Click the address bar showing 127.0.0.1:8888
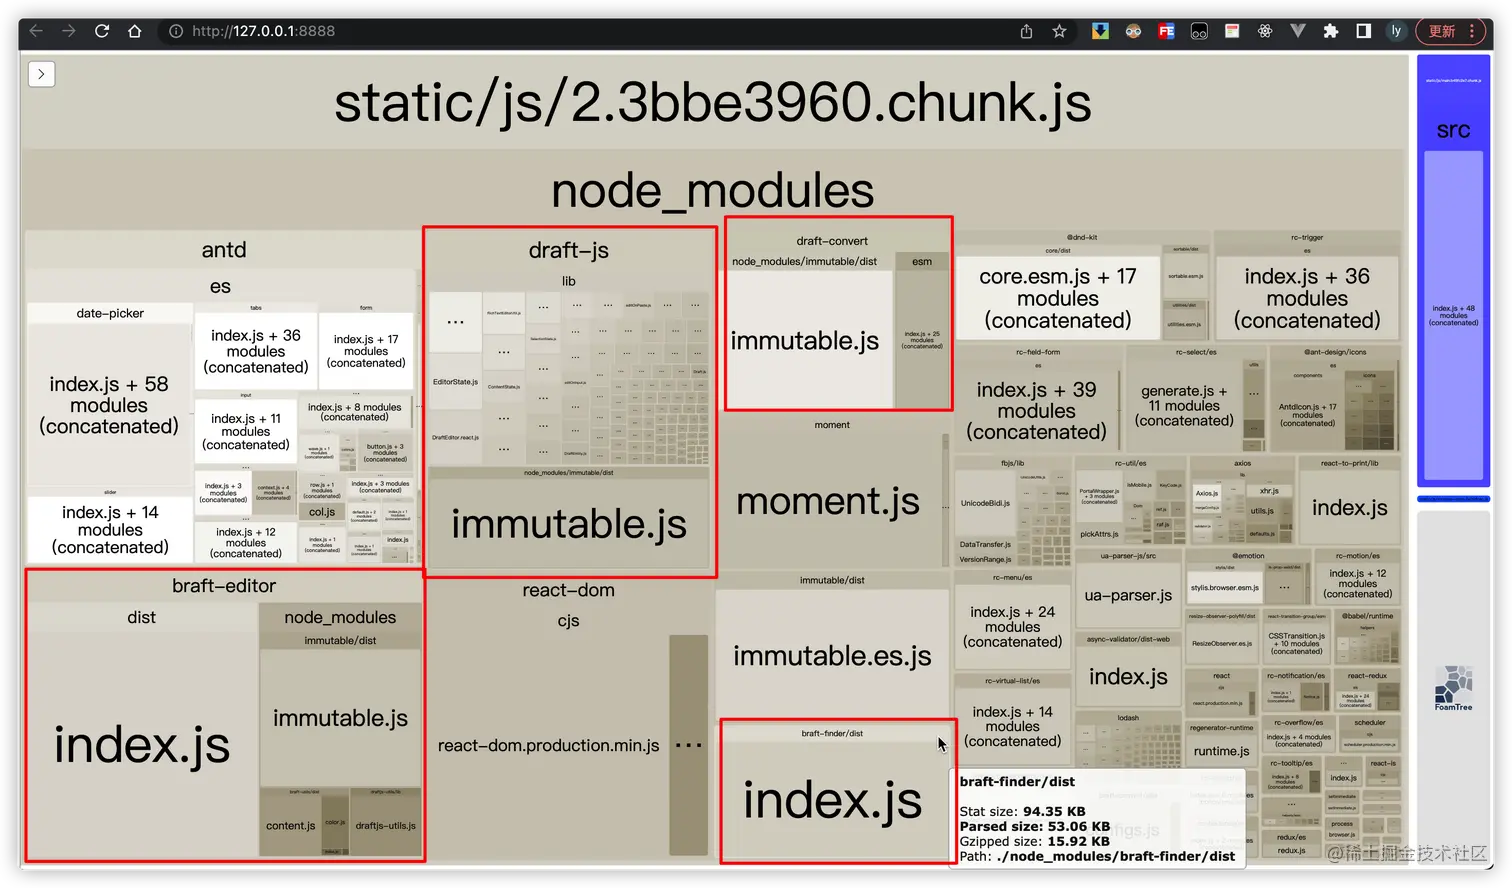This screenshot has height=888, width=1512. click(x=590, y=31)
